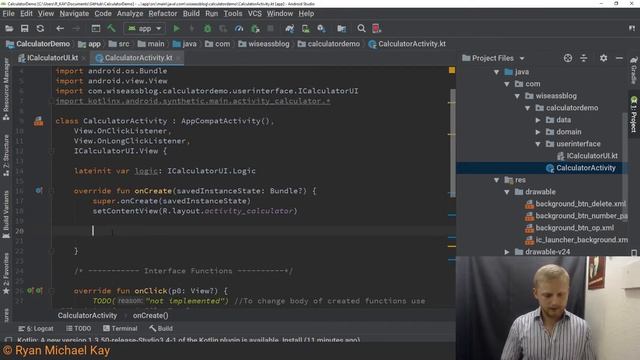Screen dimensions: 640x360
Task: Click the wiseassblog breadcrumb in navigation bar
Action: pyautogui.click(x=264, y=44)
